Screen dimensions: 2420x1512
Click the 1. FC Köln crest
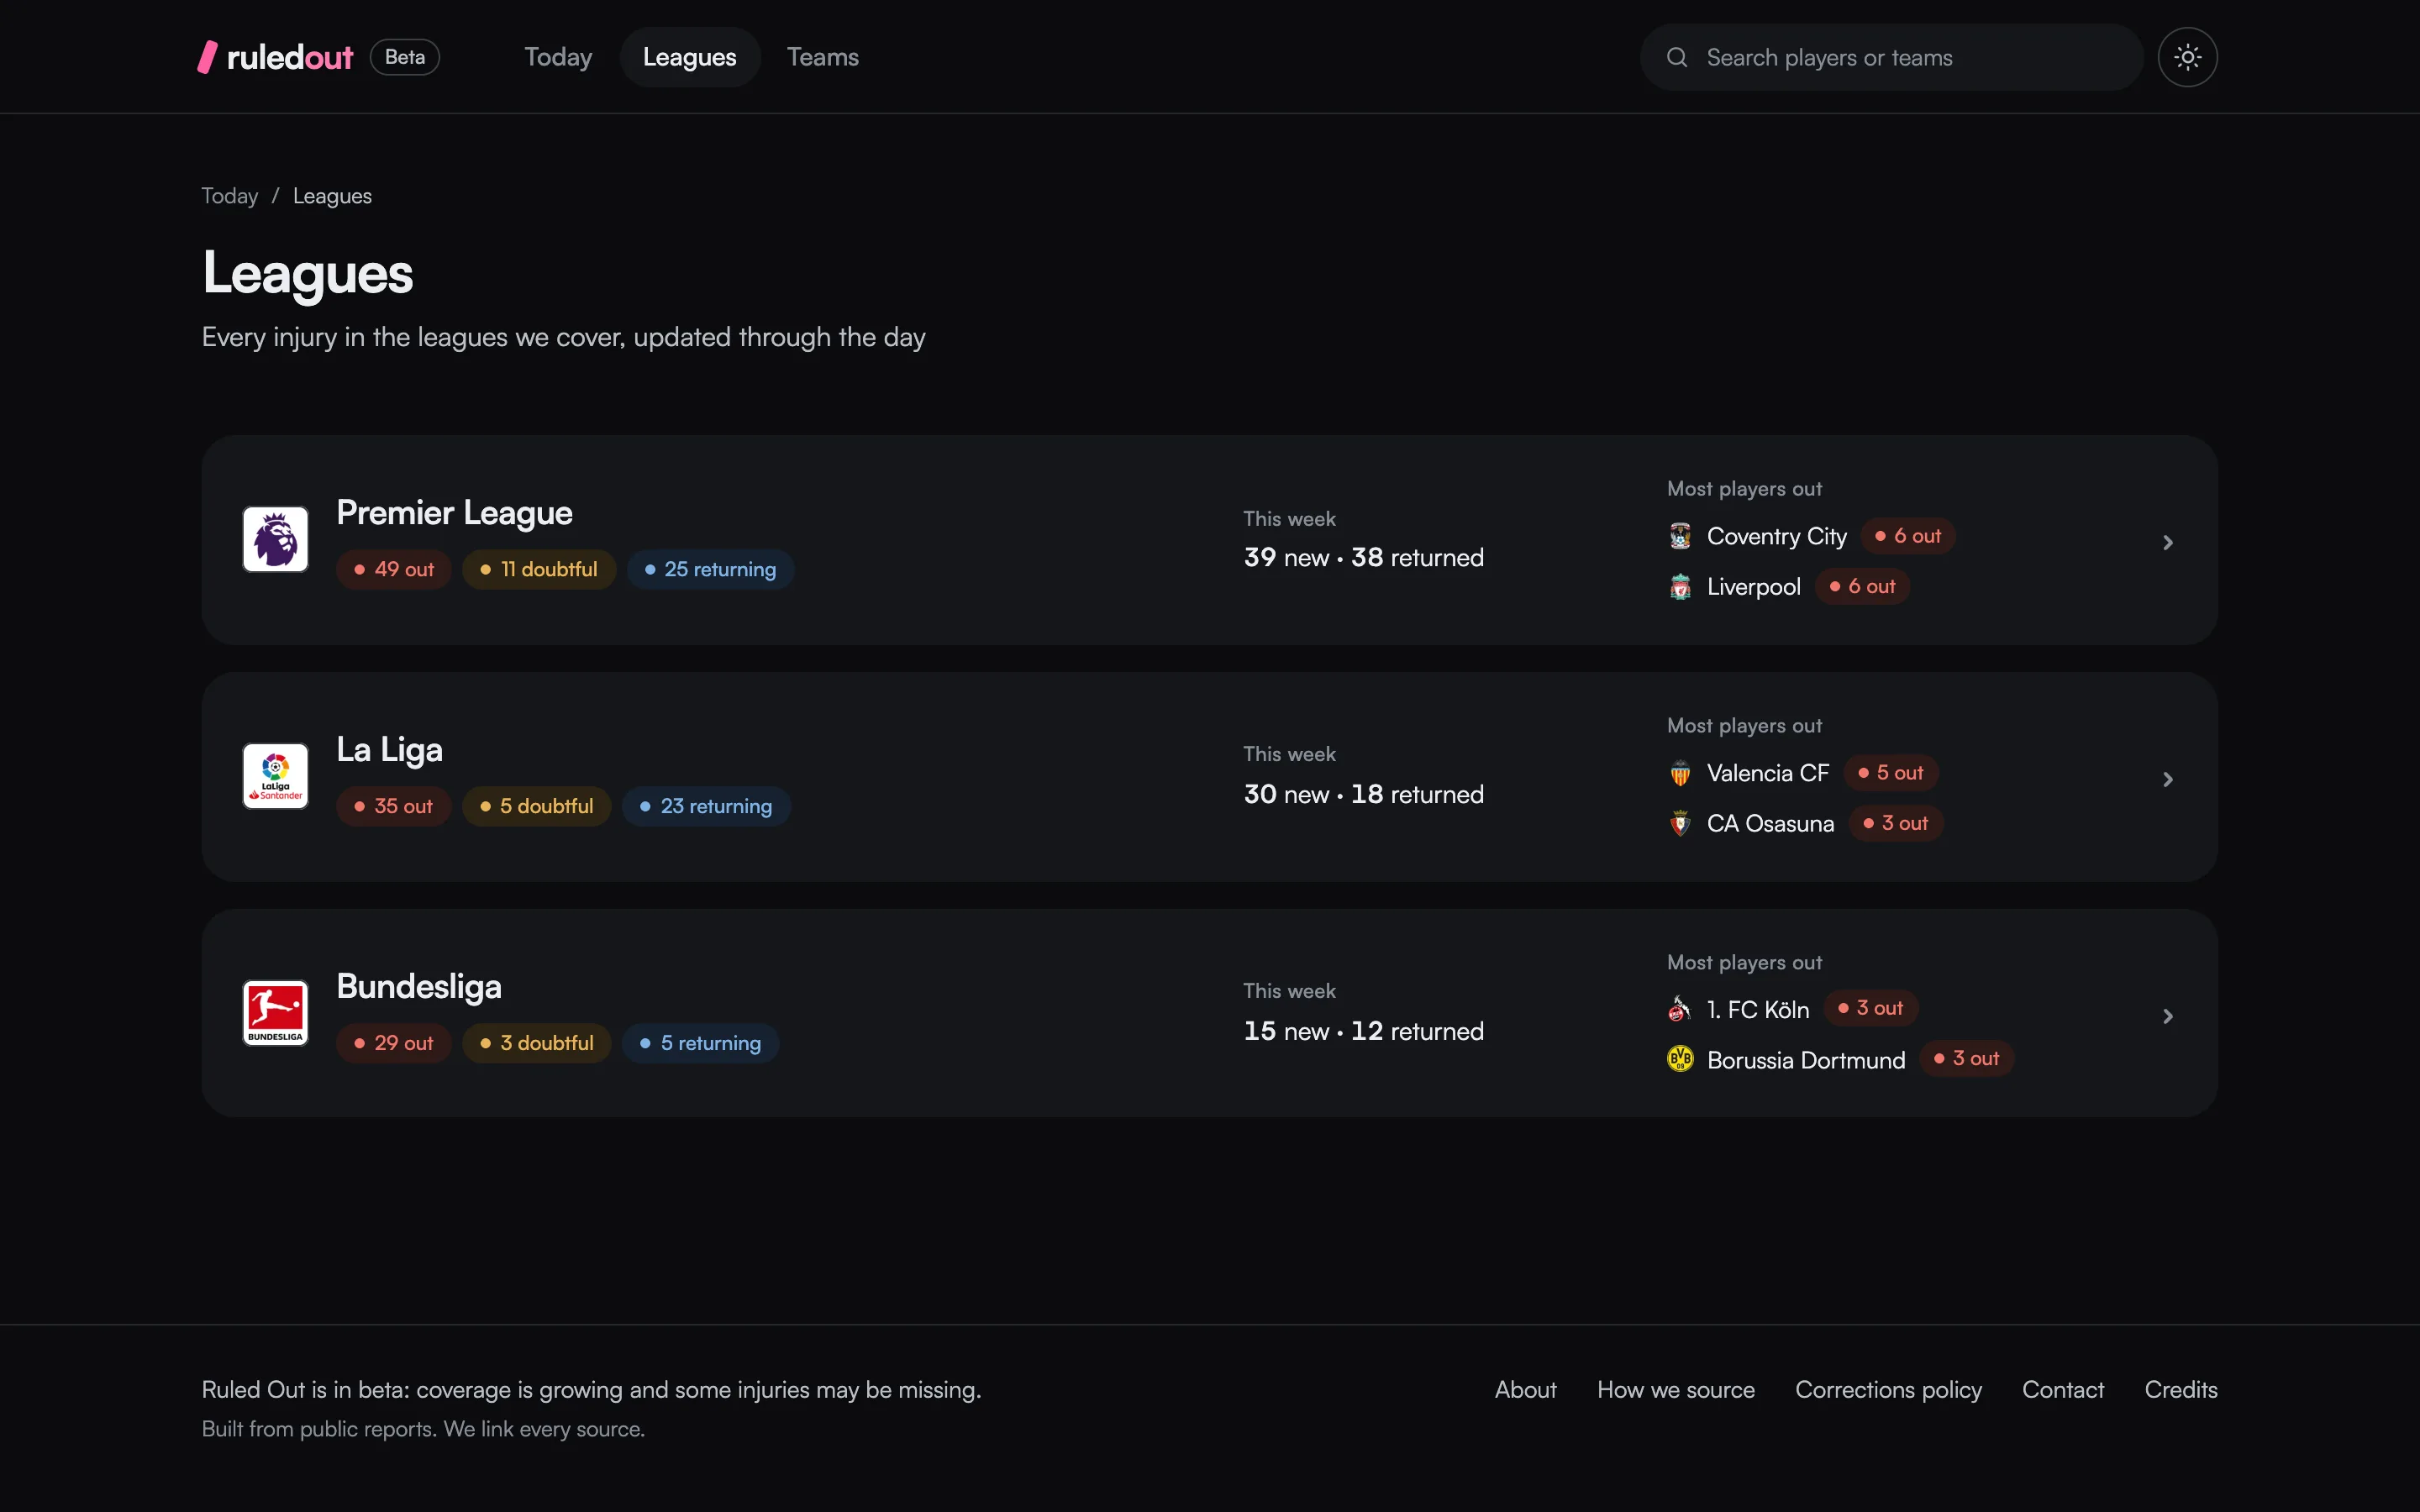point(1680,1009)
